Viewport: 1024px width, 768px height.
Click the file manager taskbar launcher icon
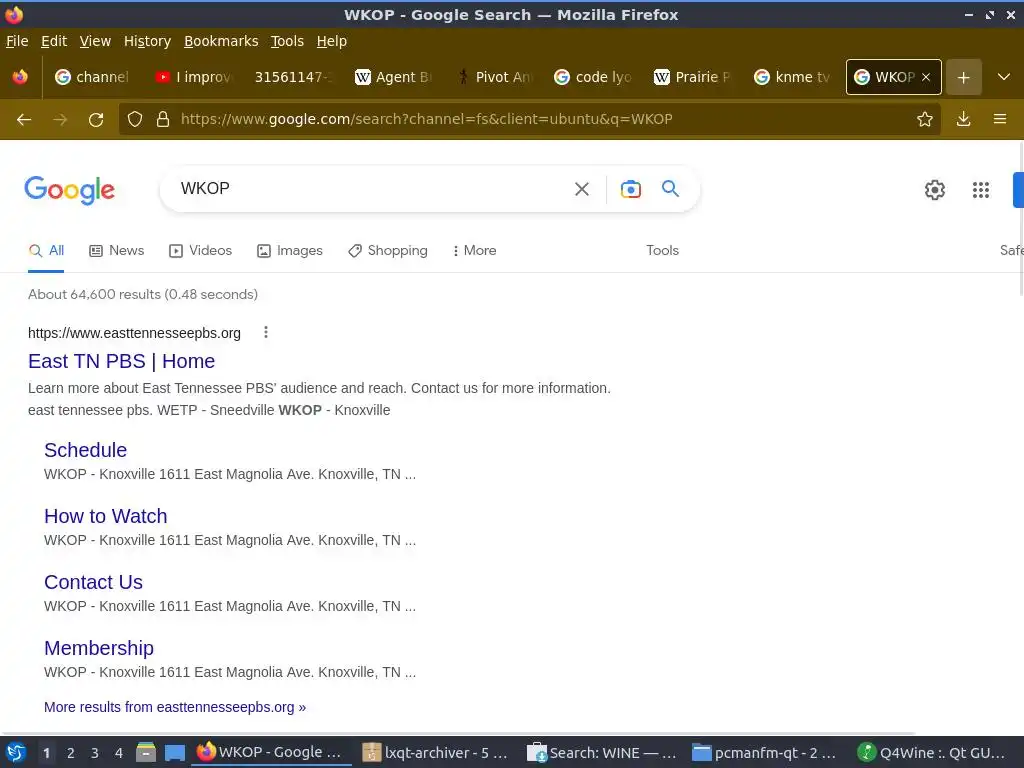pos(146,752)
